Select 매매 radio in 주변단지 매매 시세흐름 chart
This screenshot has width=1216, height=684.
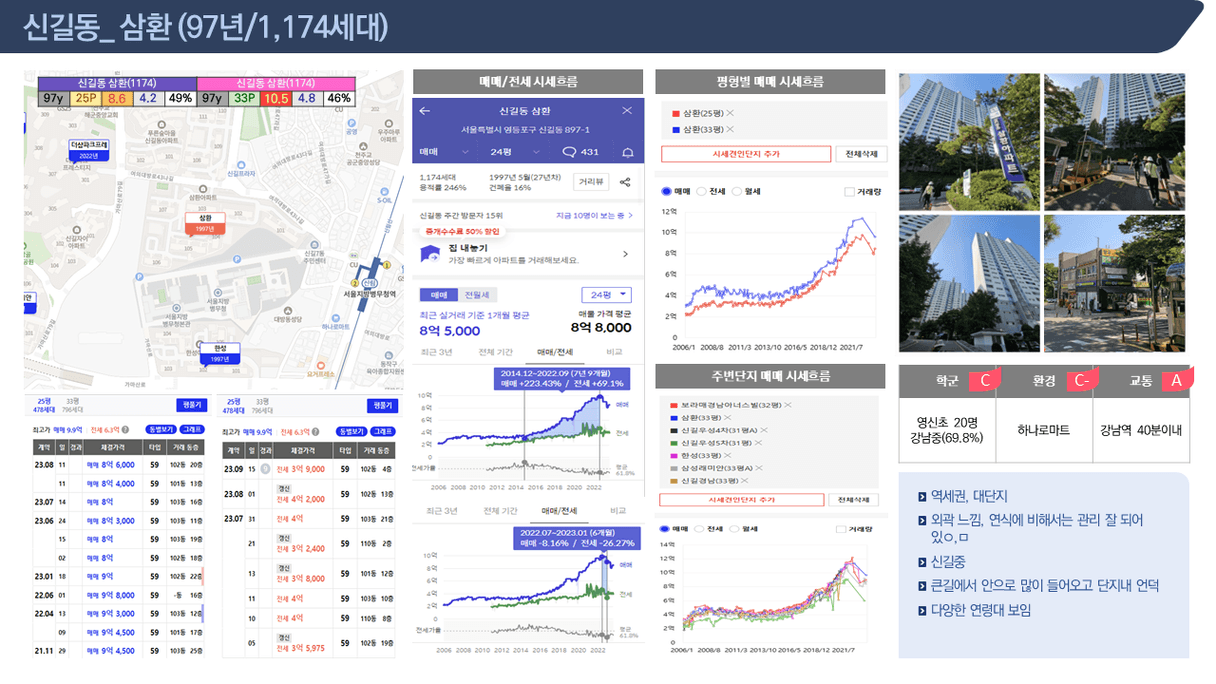pos(667,527)
